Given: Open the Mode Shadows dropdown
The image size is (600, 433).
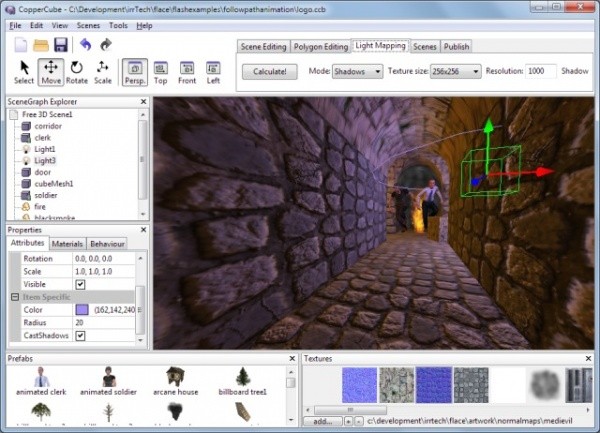Looking at the screenshot, I should tap(357, 72).
